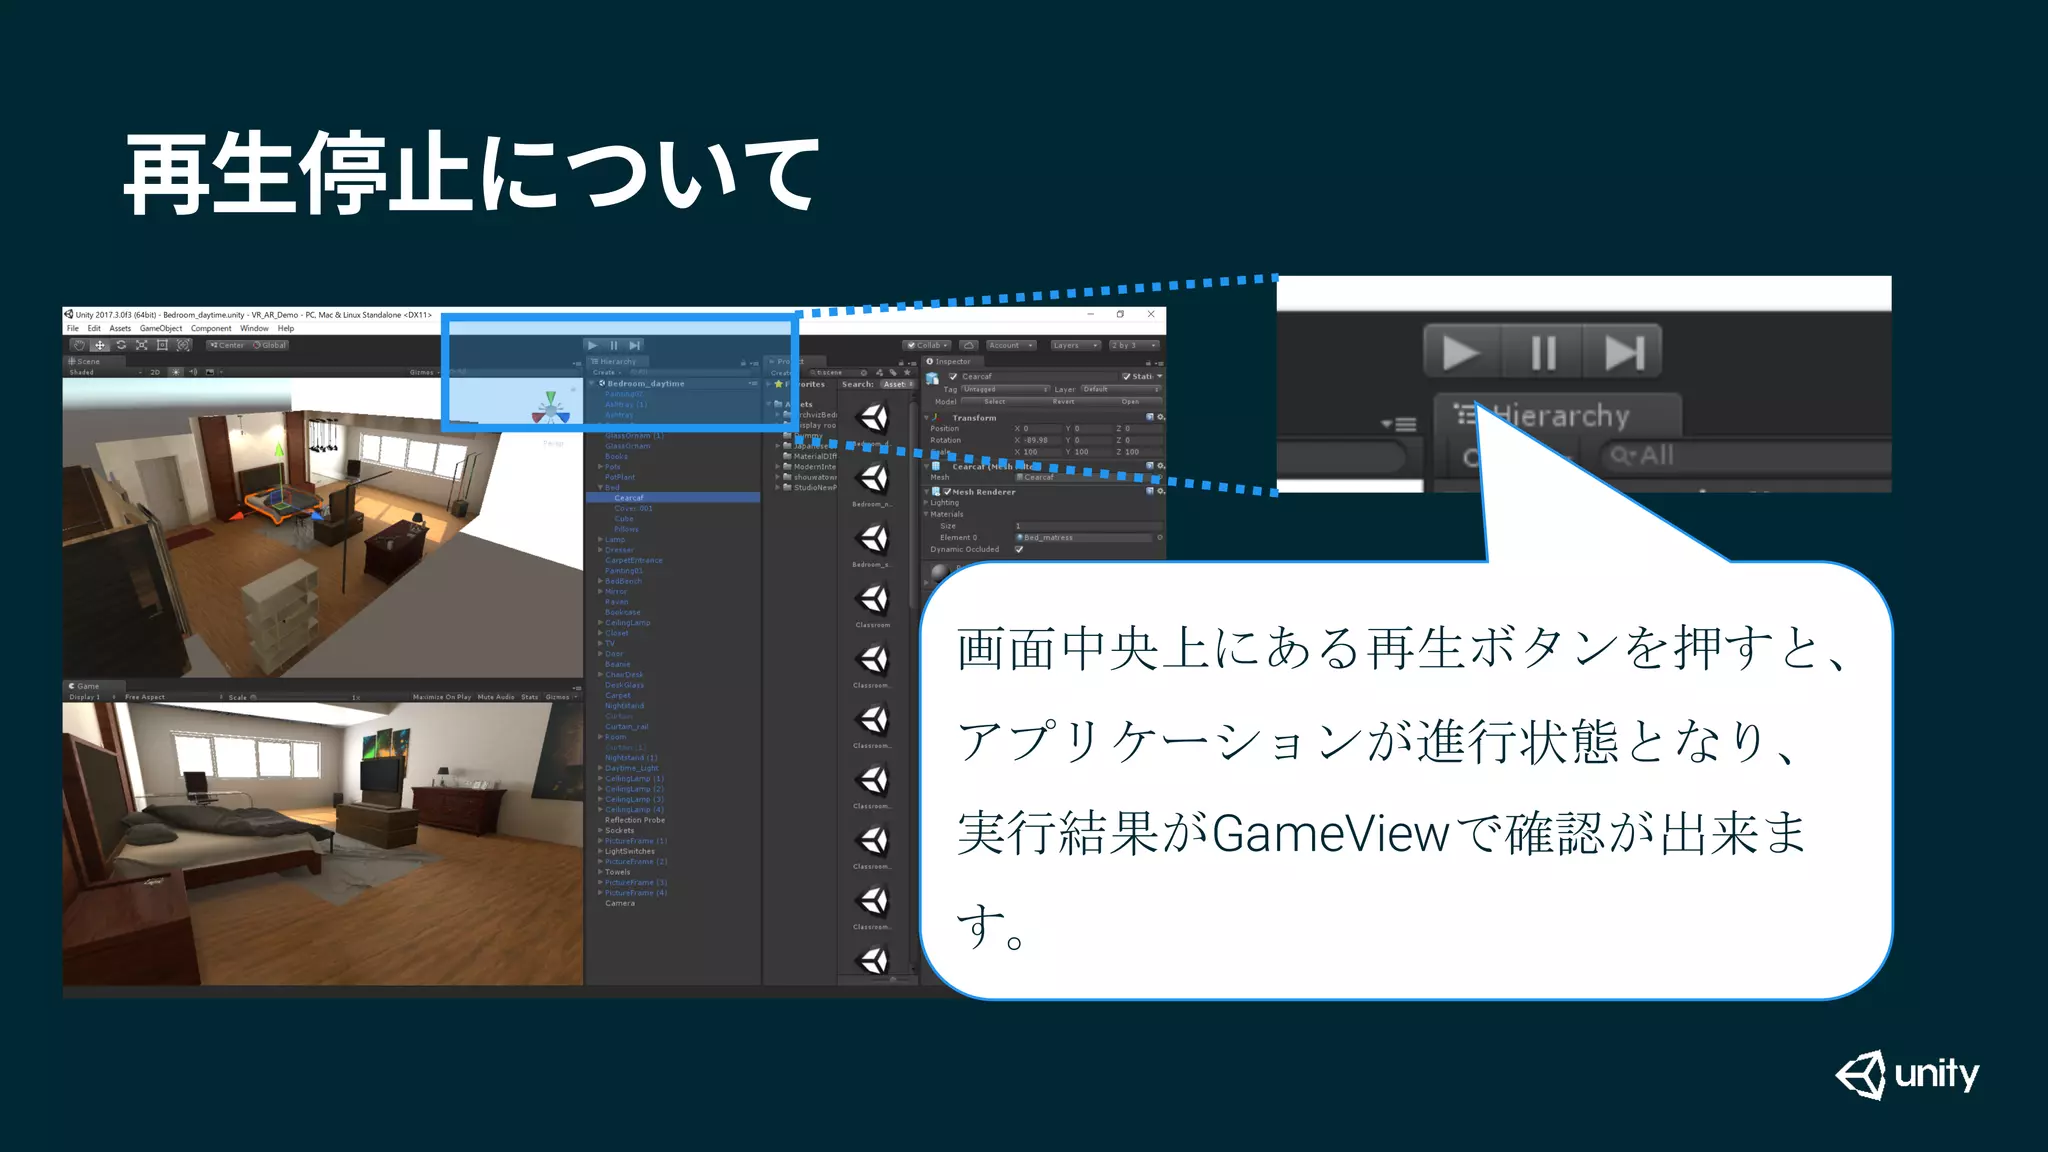2048x1152 pixels.
Task: Toggle the Dynamic Occluded checkbox
Action: click(x=1019, y=549)
